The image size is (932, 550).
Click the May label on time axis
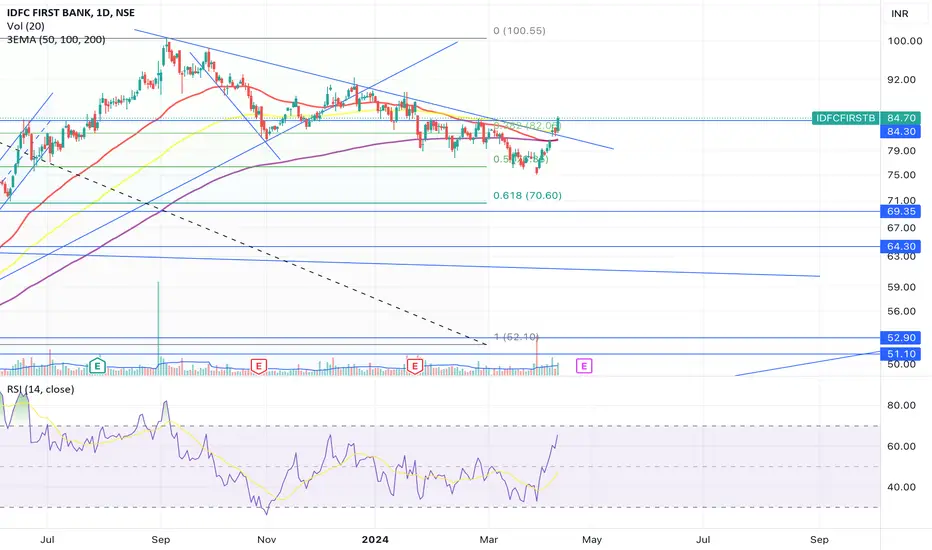click(x=591, y=539)
